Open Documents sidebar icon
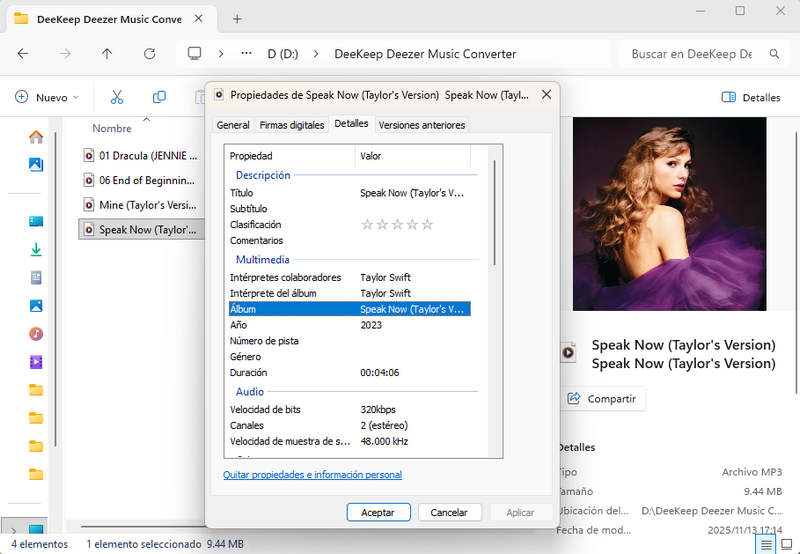Screen dimensions: 800x554 coord(36,278)
